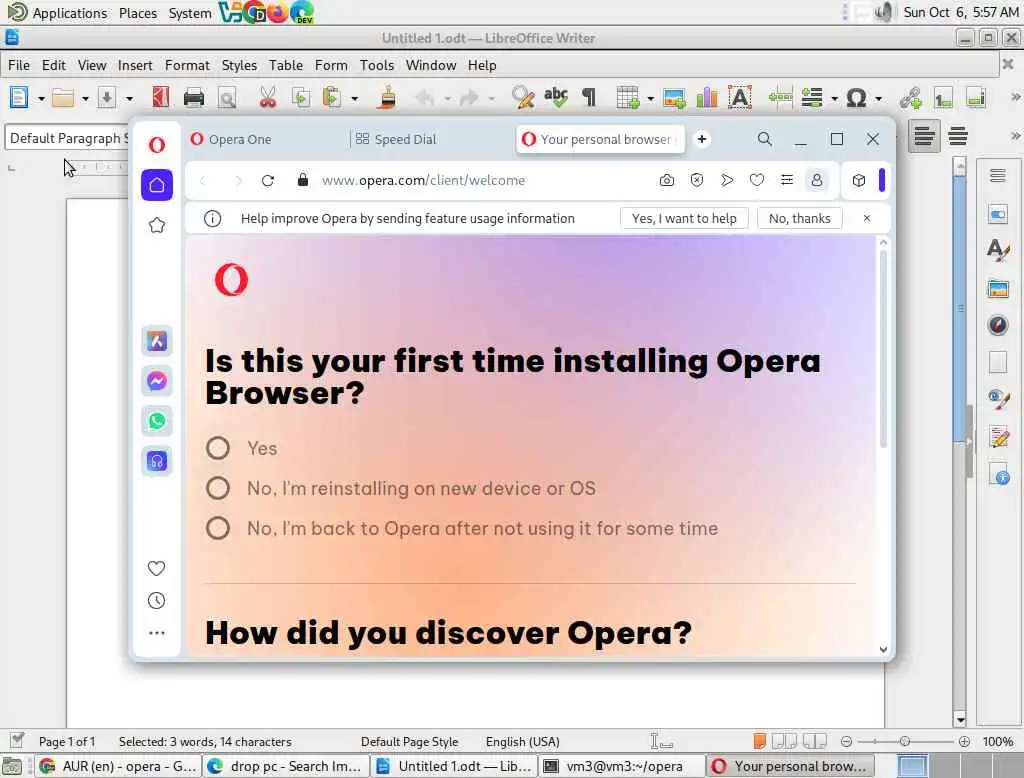This screenshot has width=1024, height=778.
Task: Insert text box icon in Writer
Action: coord(740,98)
